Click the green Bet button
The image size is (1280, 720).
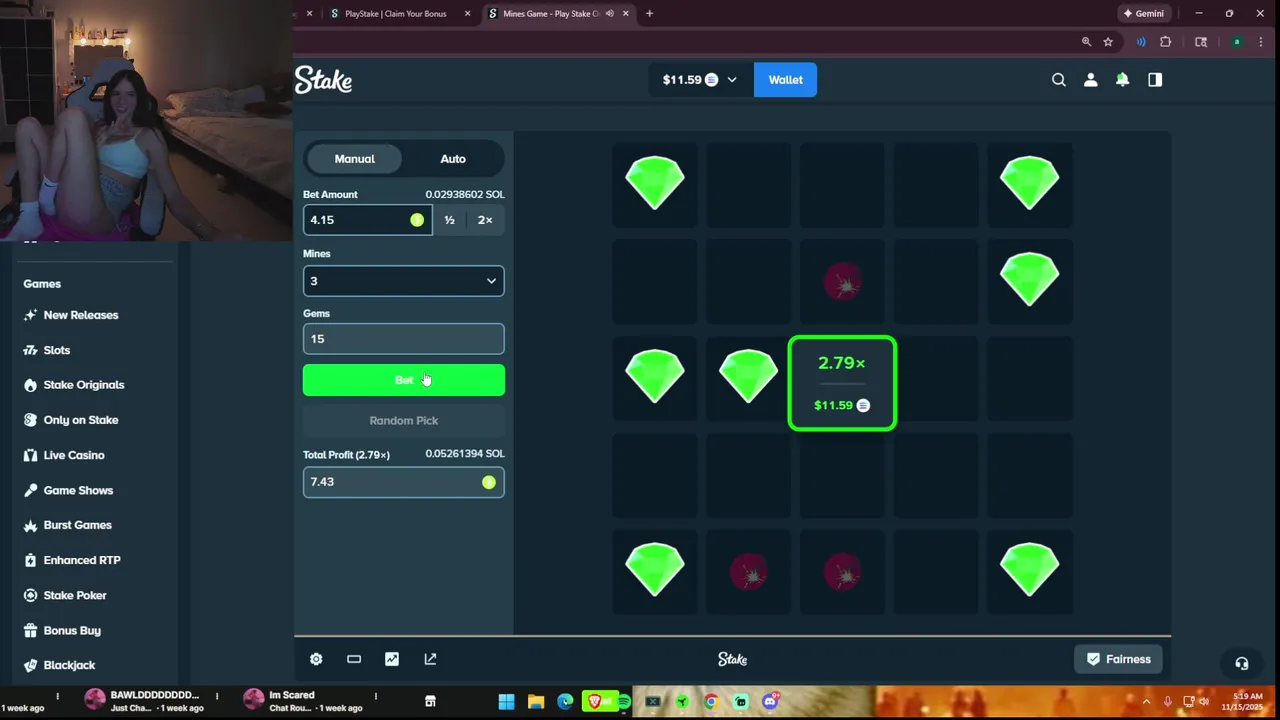pyautogui.click(x=404, y=380)
